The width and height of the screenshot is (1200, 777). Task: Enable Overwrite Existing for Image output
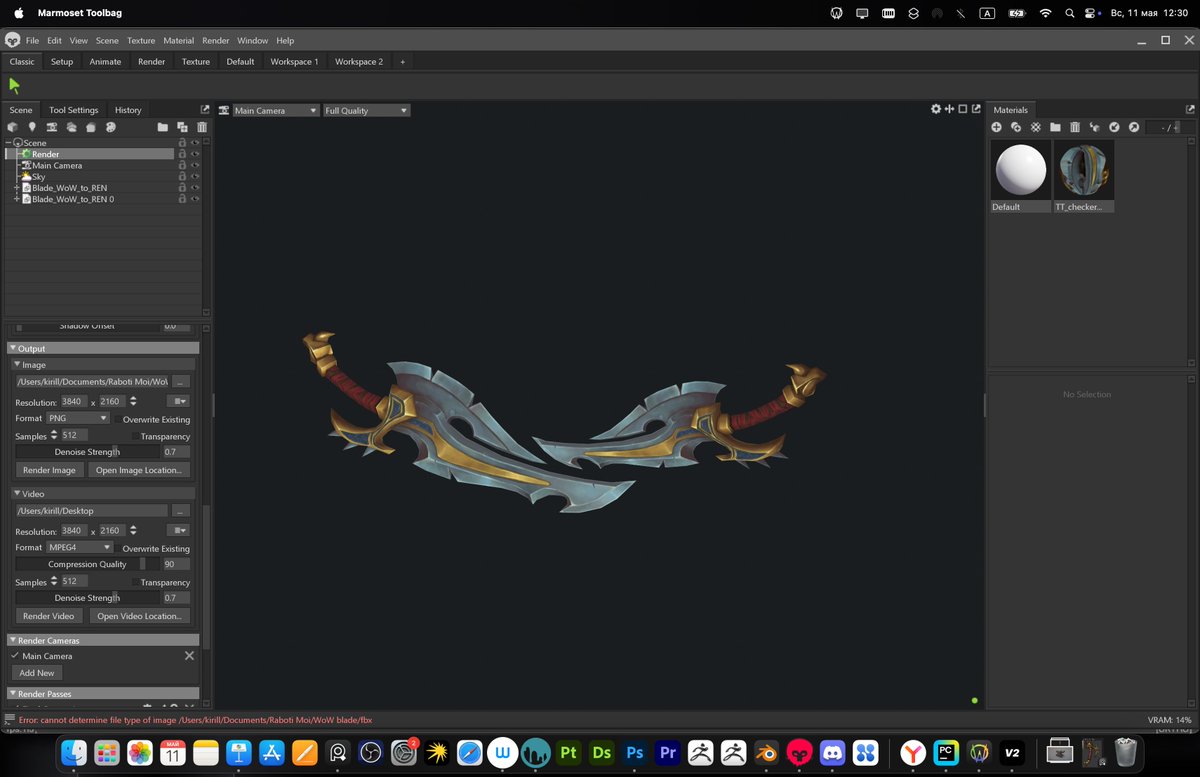coord(117,419)
